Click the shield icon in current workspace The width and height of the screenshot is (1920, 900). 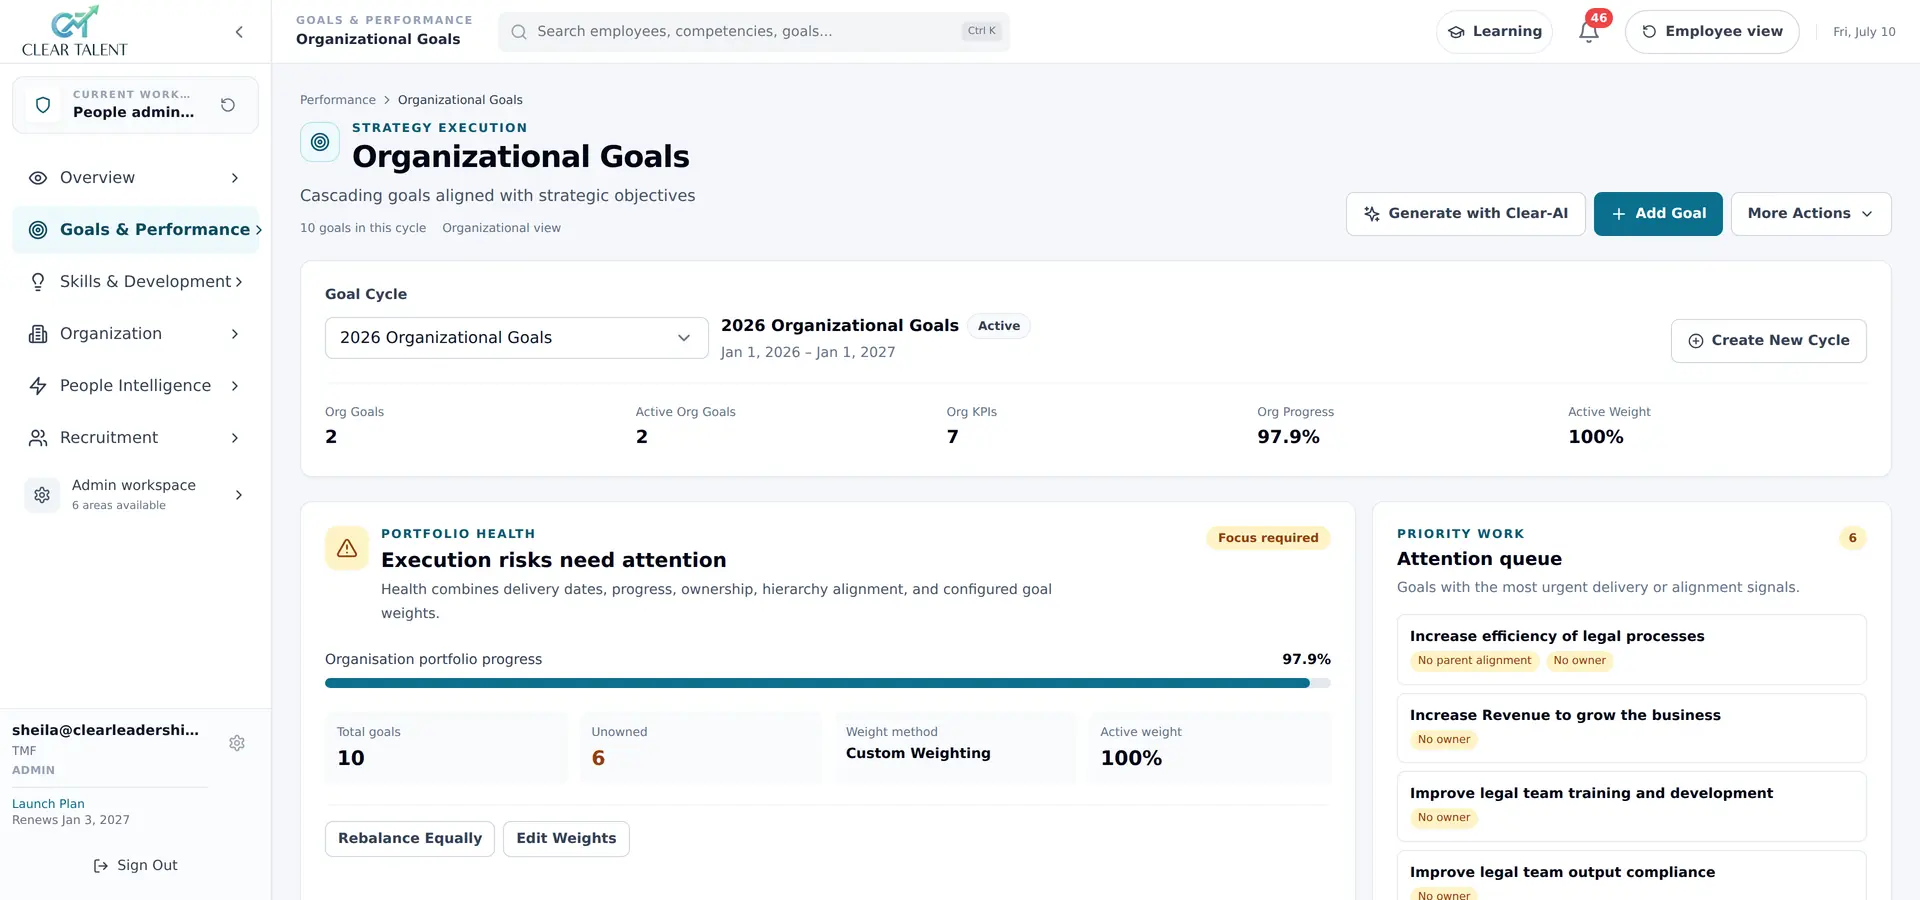click(43, 105)
